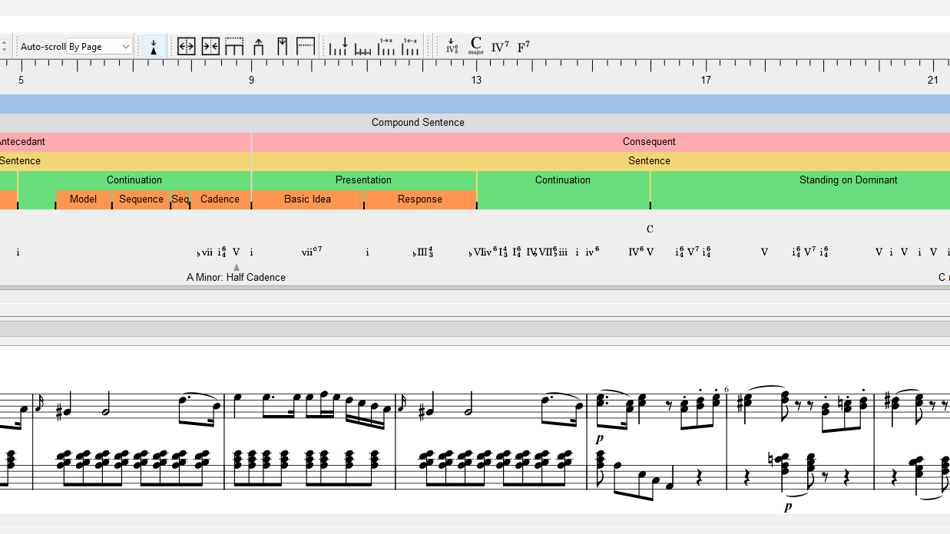
Task: Click the IV7 Roman numeral button
Action: 500,47
